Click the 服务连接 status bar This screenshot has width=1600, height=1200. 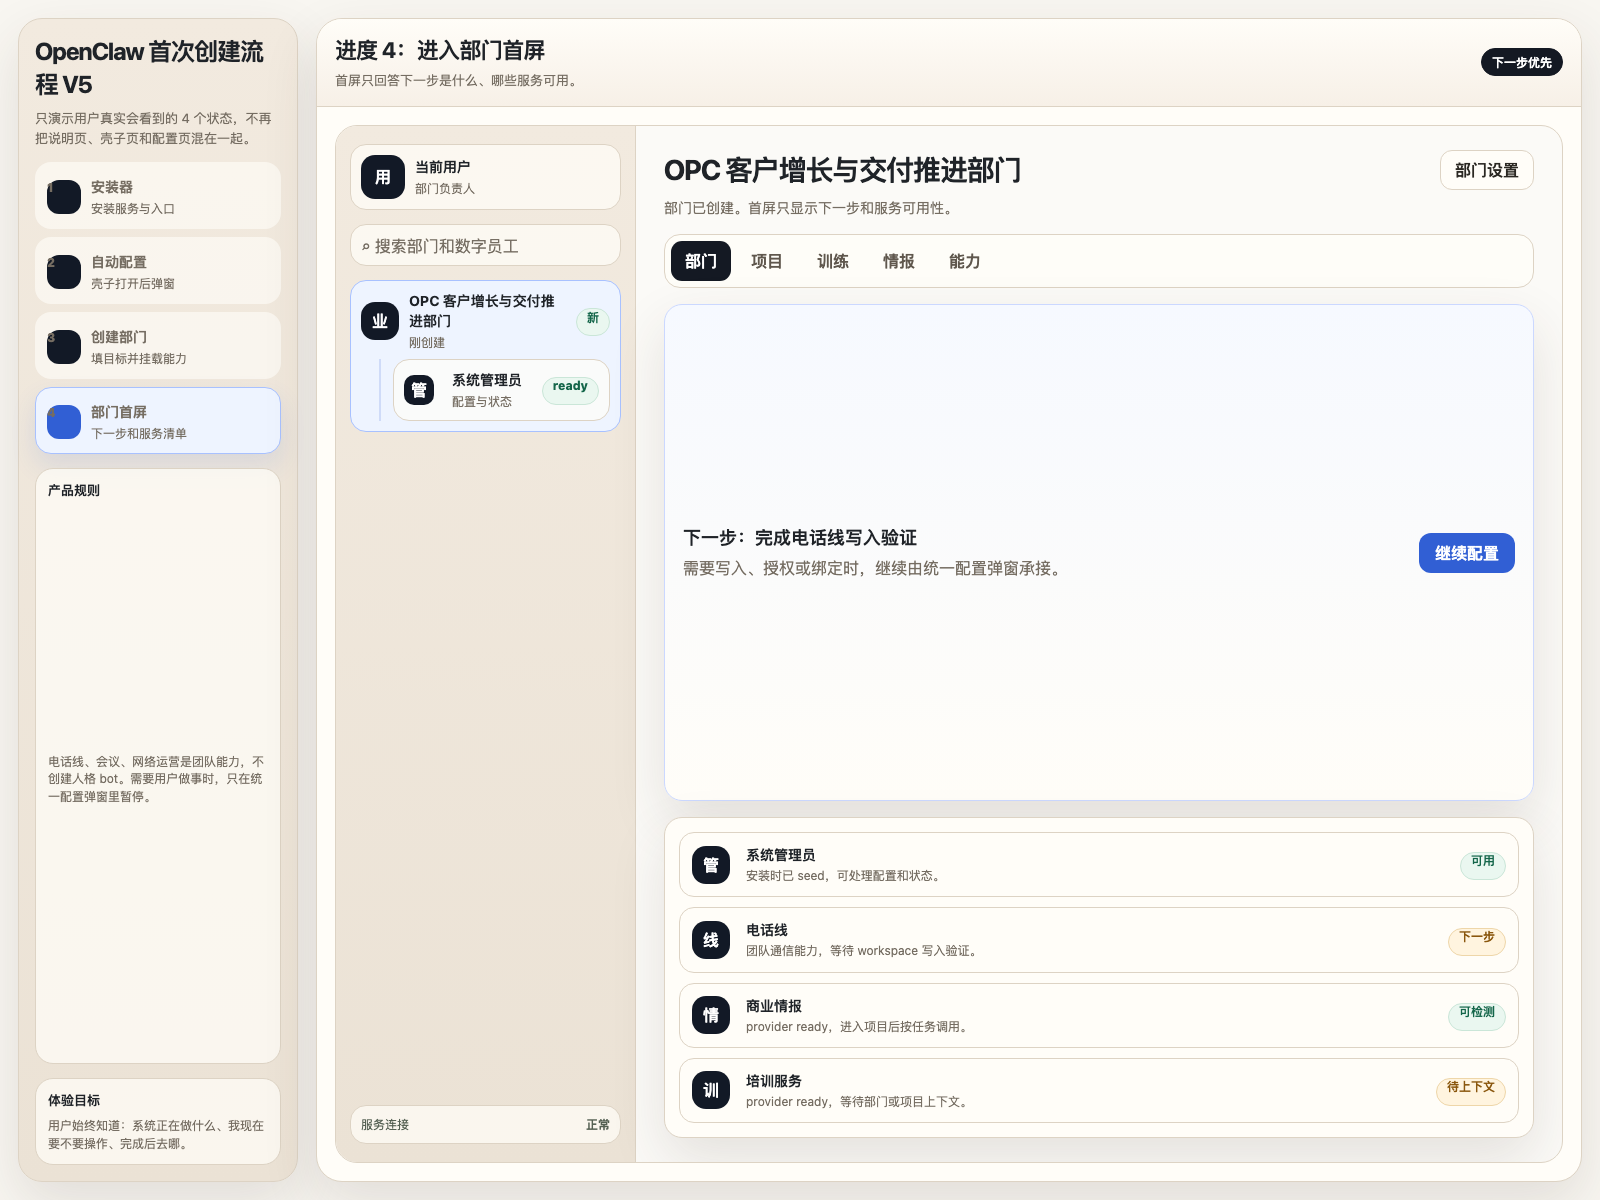point(485,1124)
